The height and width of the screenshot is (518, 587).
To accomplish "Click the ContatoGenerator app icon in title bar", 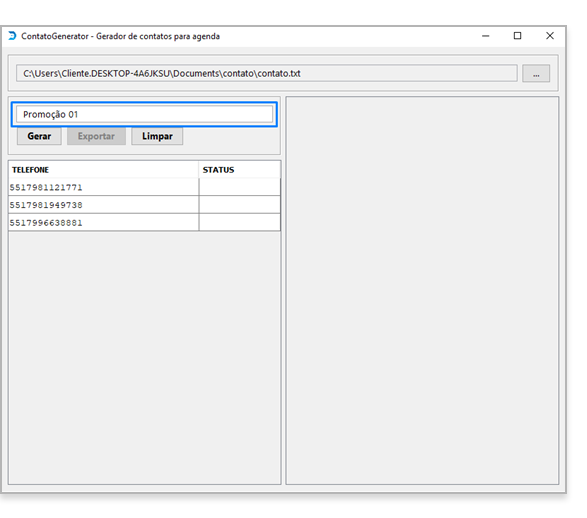I will coord(12,36).
